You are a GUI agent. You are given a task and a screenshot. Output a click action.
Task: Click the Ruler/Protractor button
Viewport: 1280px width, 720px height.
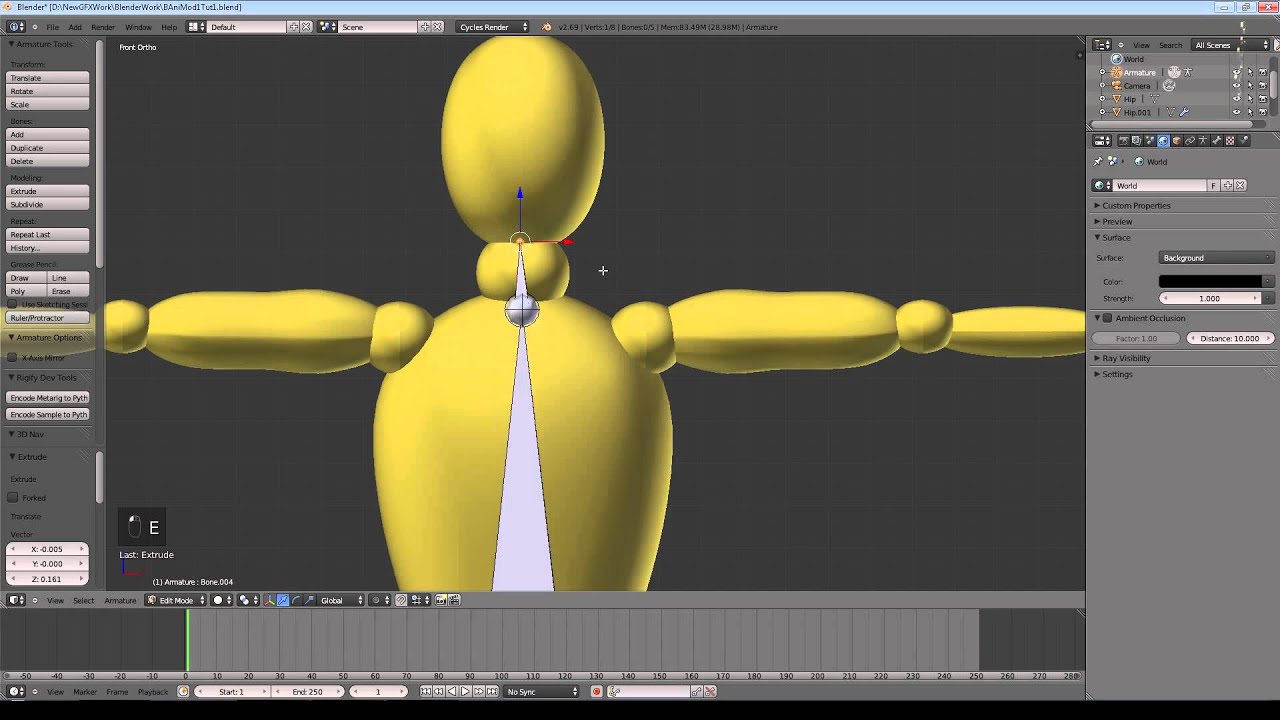(x=48, y=318)
